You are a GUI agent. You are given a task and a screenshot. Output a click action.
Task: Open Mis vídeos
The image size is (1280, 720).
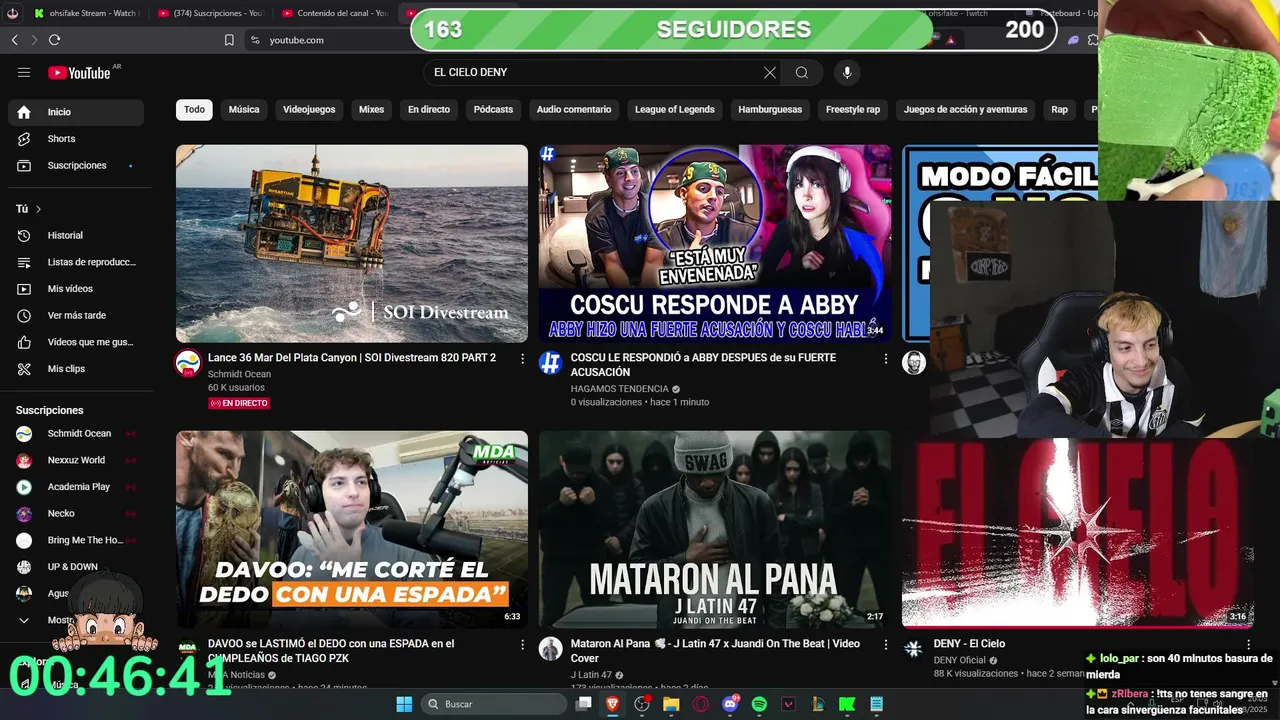[76, 289]
